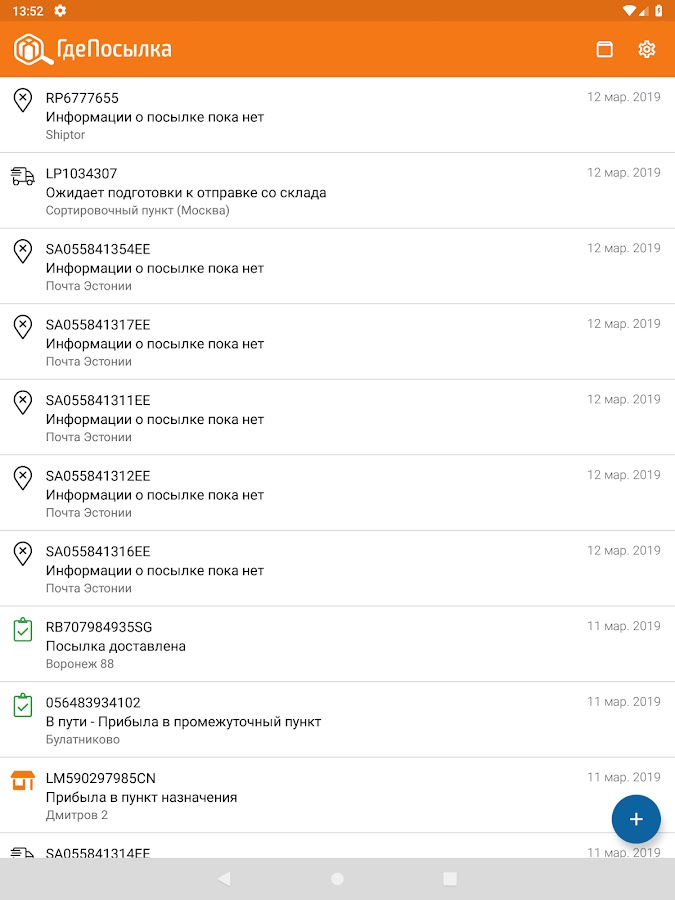Tap the delivered checkmark icon for RB707984935SG
Image resolution: width=675 pixels, height=900 pixels.
click(22, 630)
